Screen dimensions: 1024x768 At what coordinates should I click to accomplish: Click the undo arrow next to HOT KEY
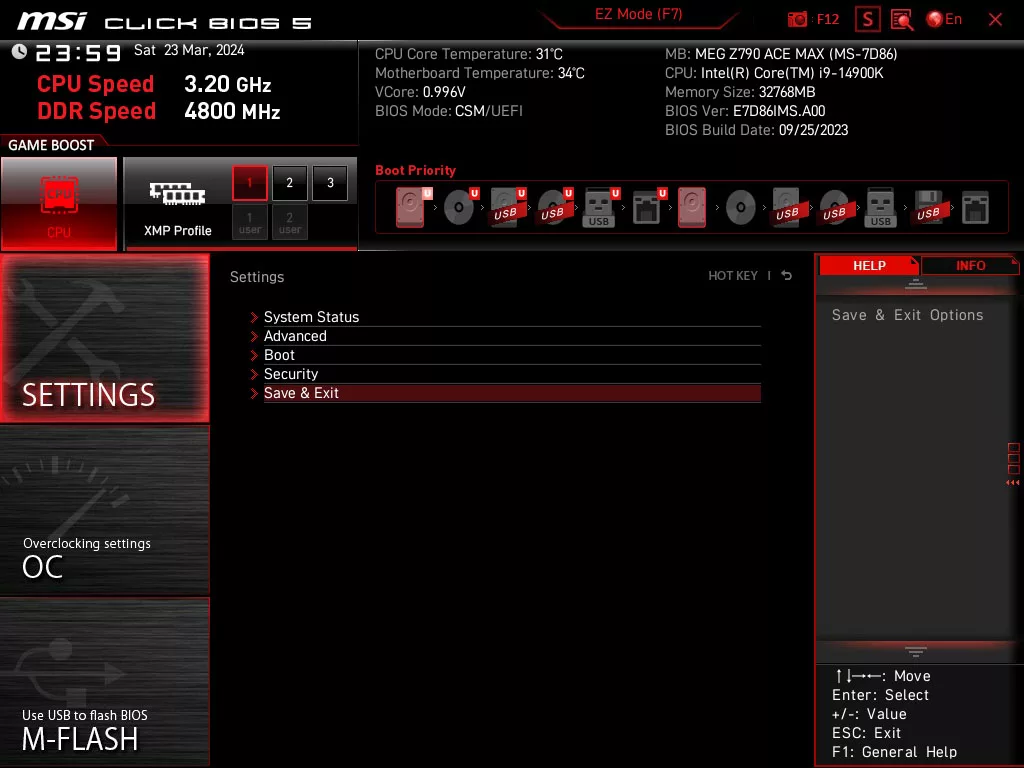[x=786, y=274]
